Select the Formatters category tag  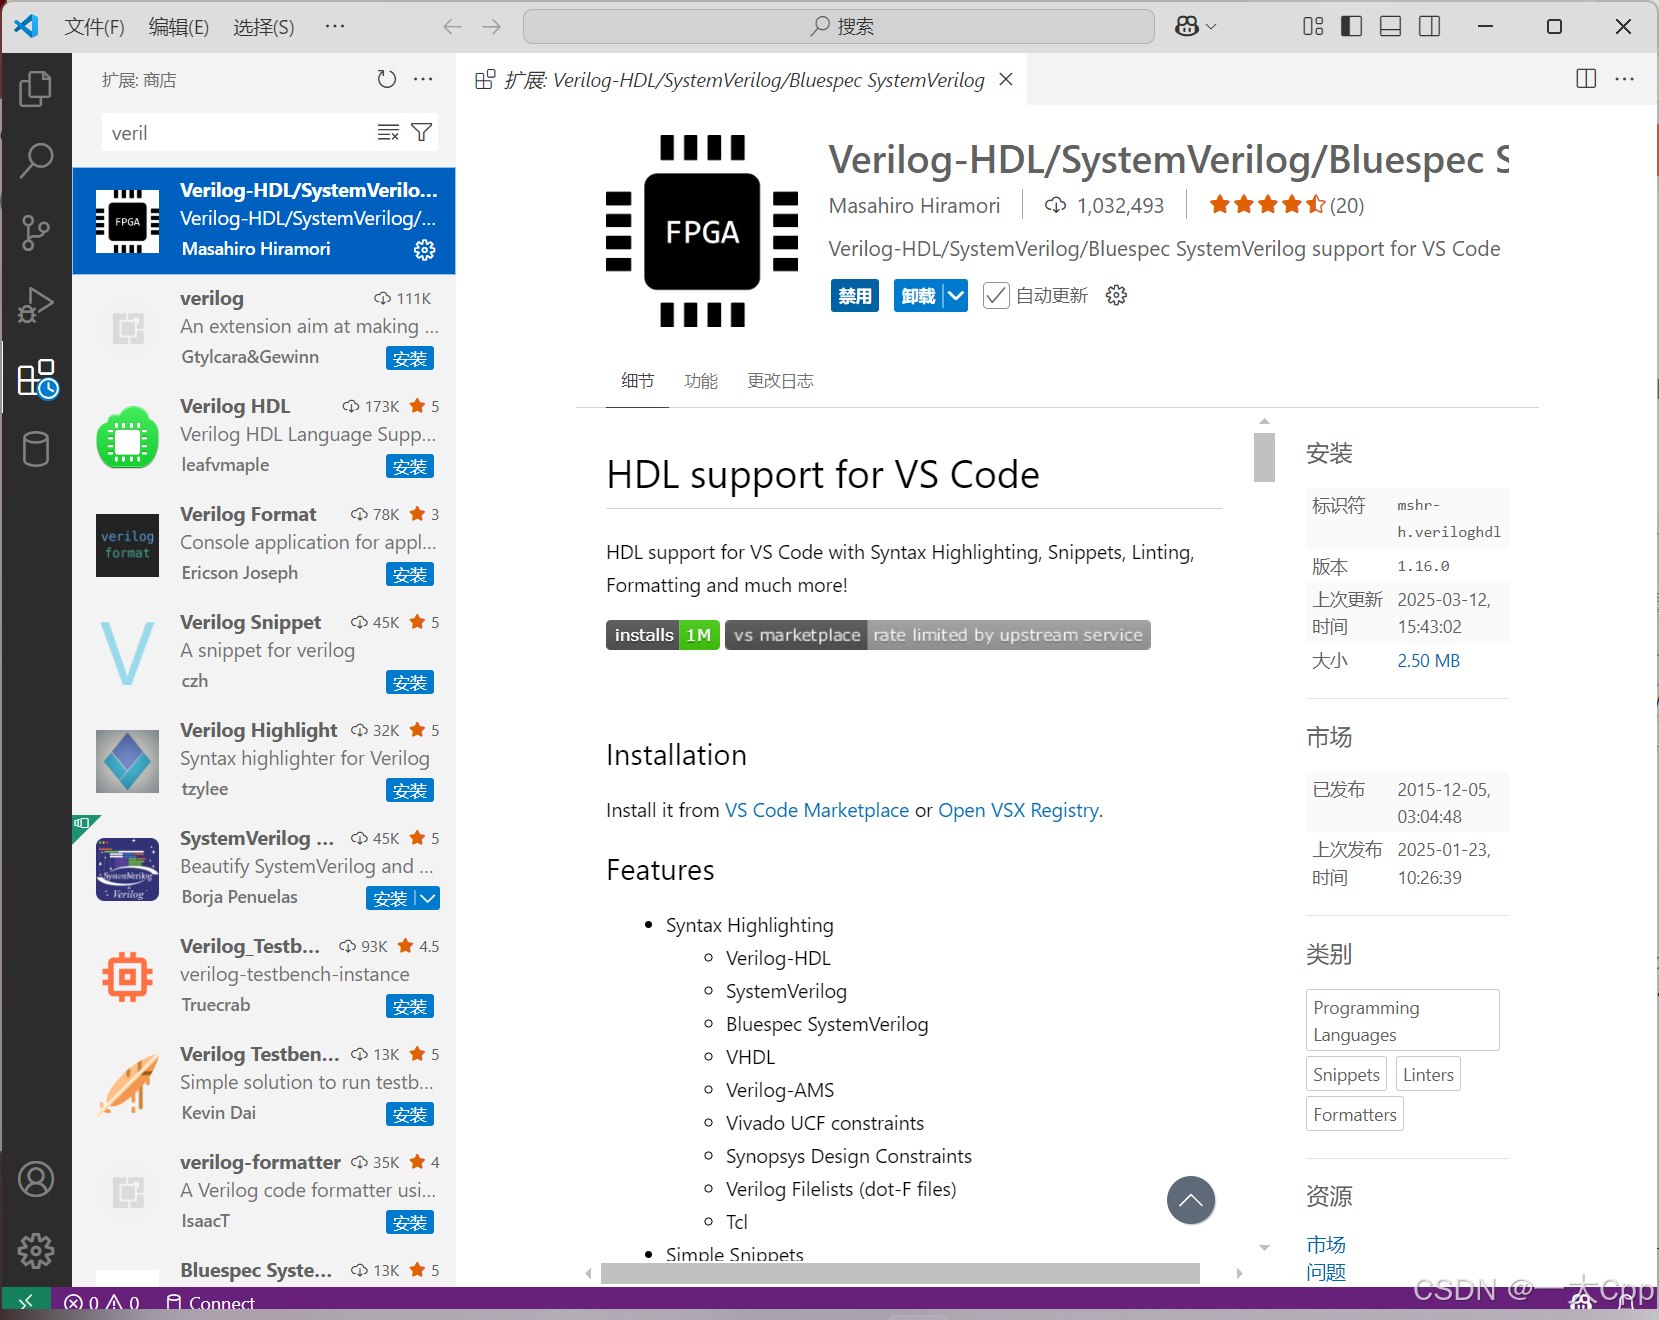1355,1114
